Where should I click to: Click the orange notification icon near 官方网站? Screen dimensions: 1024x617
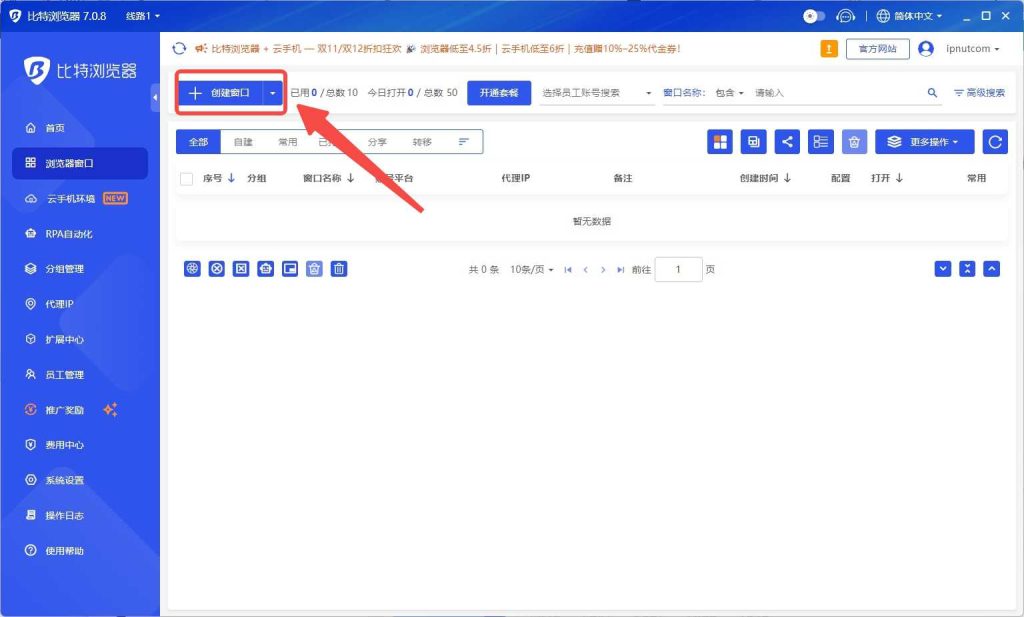[x=829, y=48]
